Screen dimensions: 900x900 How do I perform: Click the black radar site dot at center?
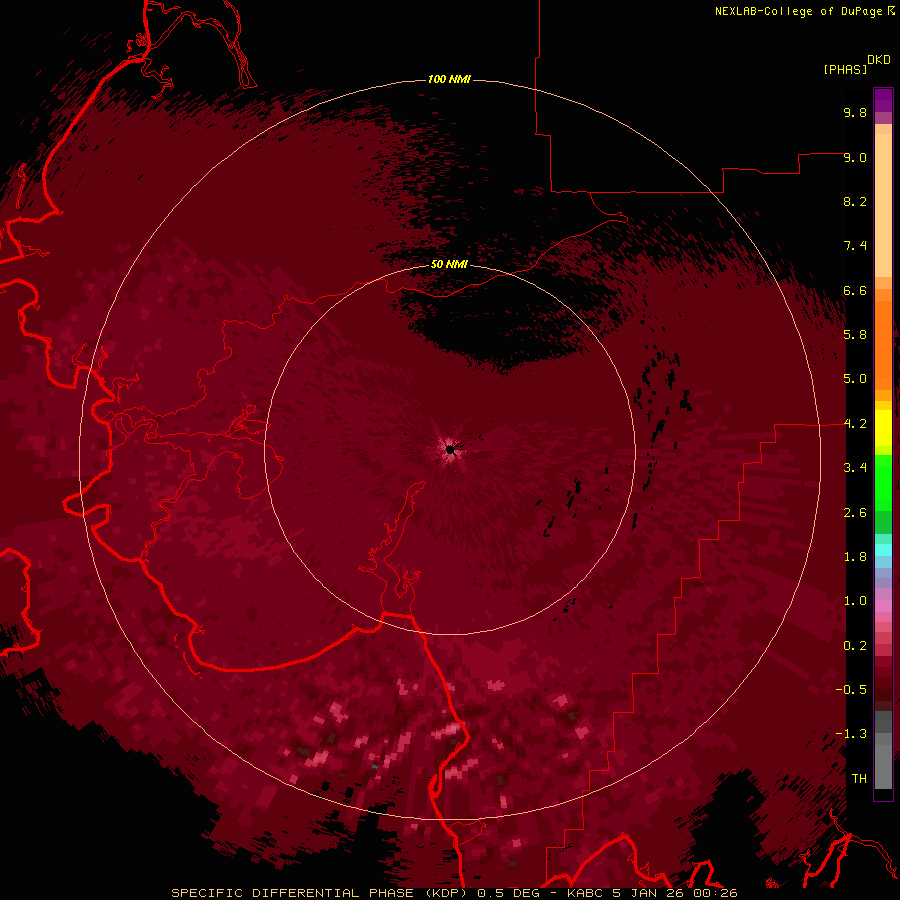click(x=450, y=449)
